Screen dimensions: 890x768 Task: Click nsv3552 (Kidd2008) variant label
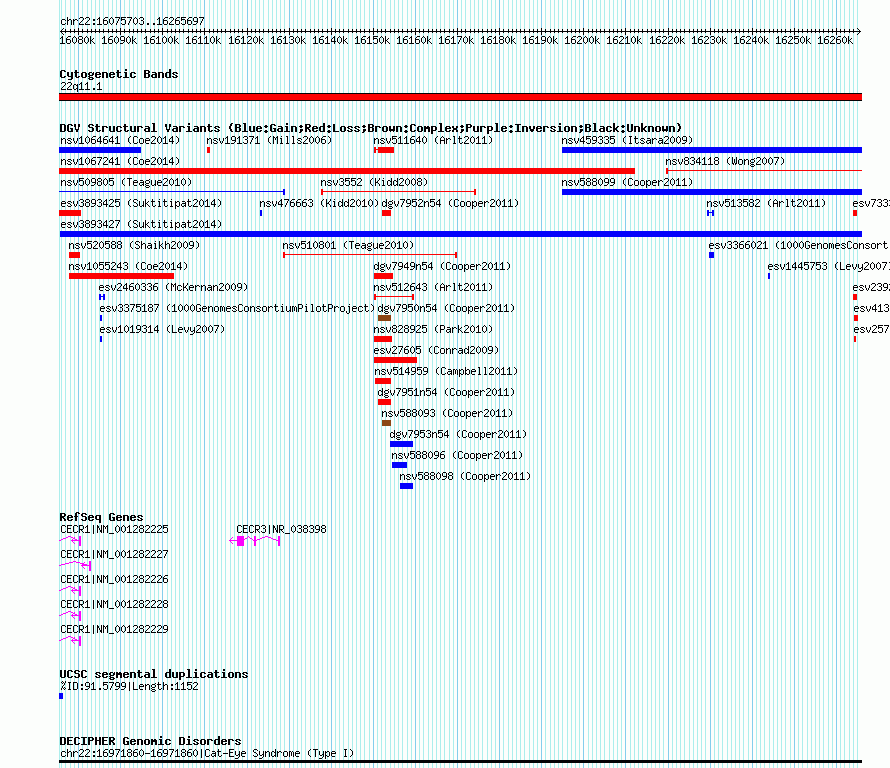click(x=374, y=182)
